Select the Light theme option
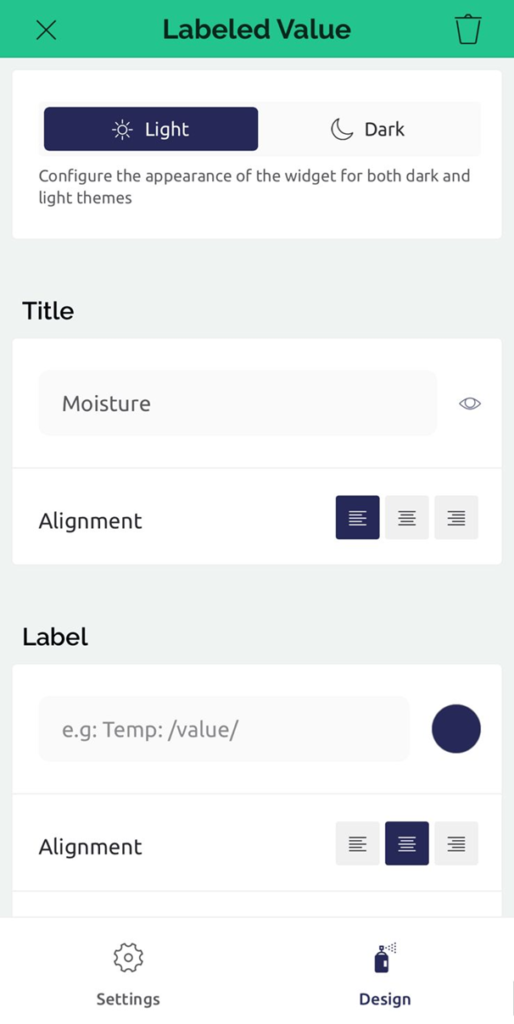 point(151,129)
